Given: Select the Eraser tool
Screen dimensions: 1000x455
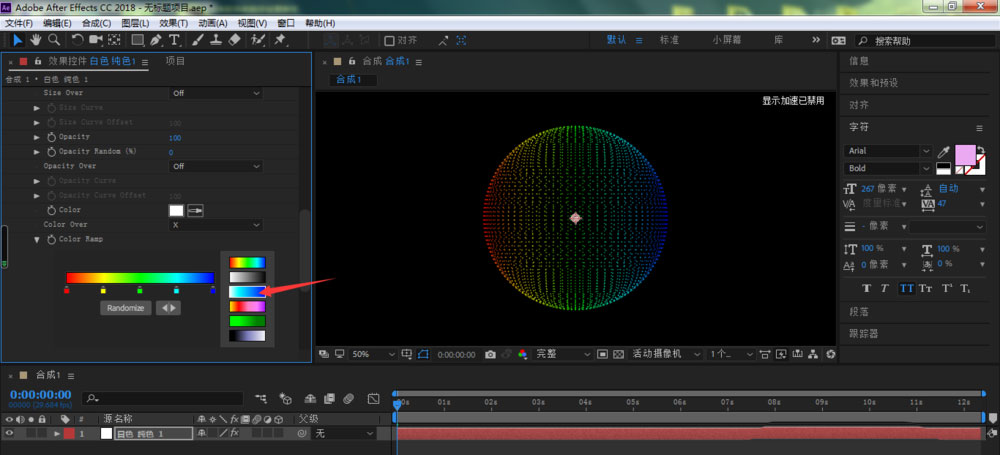Looking at the screenshot, I should 234,40.
